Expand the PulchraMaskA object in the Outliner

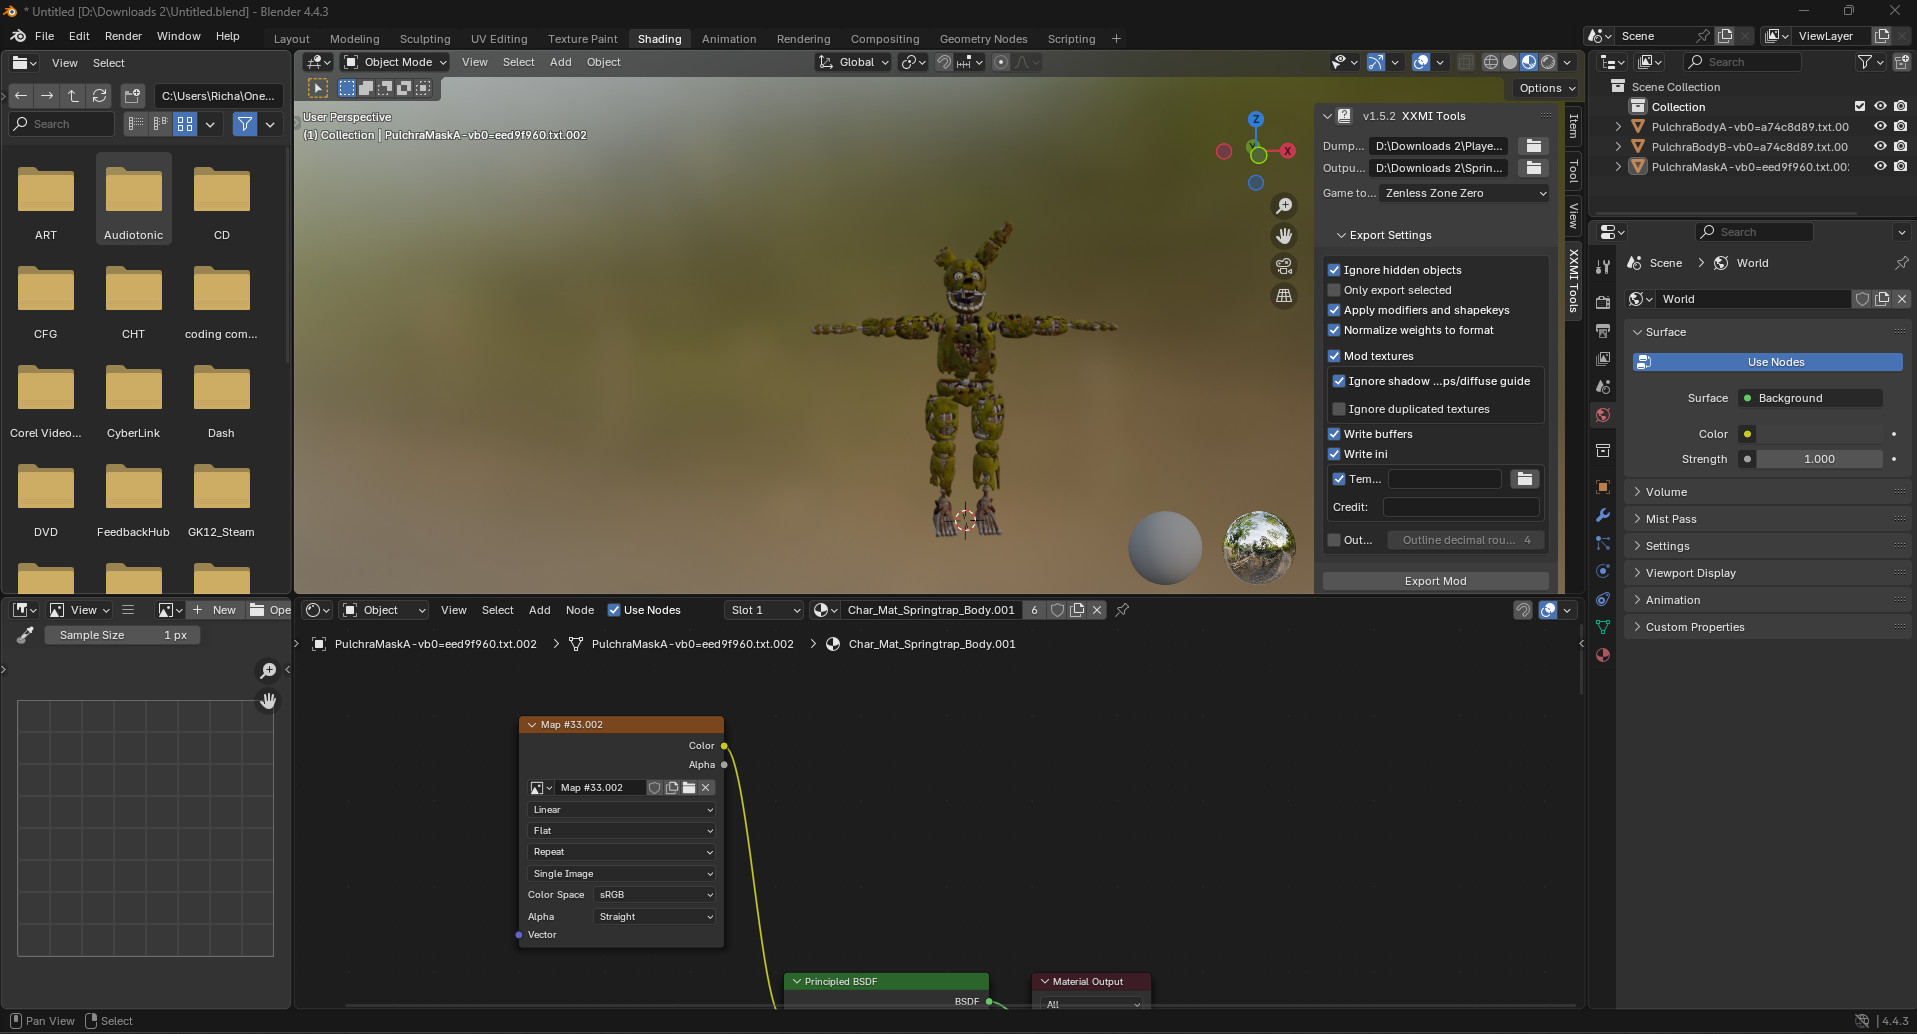pos(1619,166)
